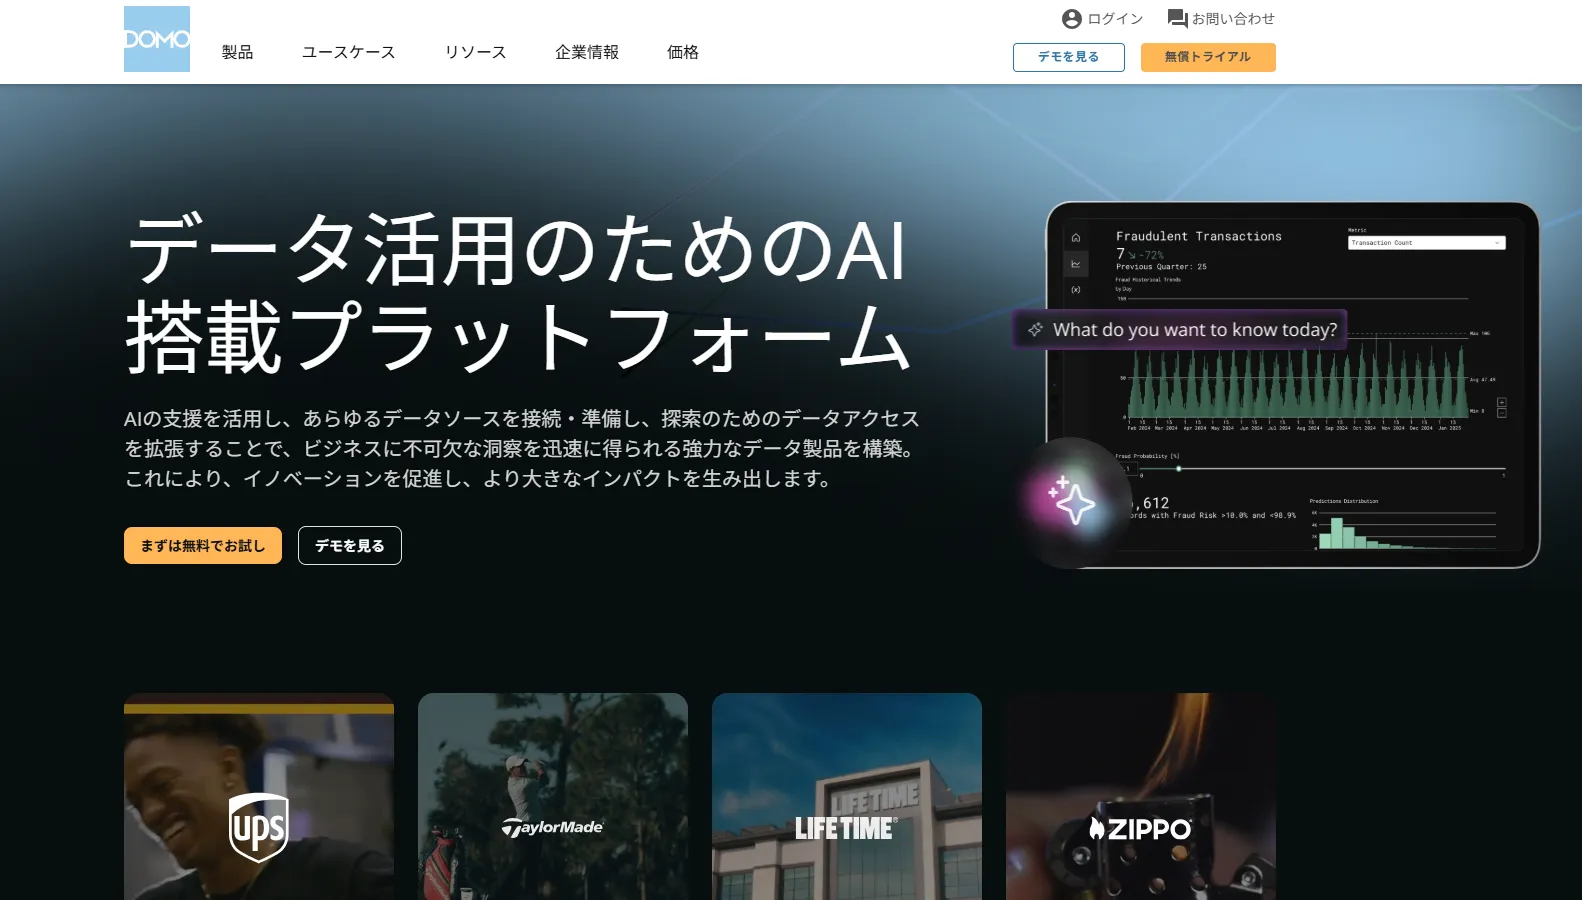The height and width of the screenshot is (900, 1582).
Task: Open the UPS customer story card
Action: (x=259, y=796)
